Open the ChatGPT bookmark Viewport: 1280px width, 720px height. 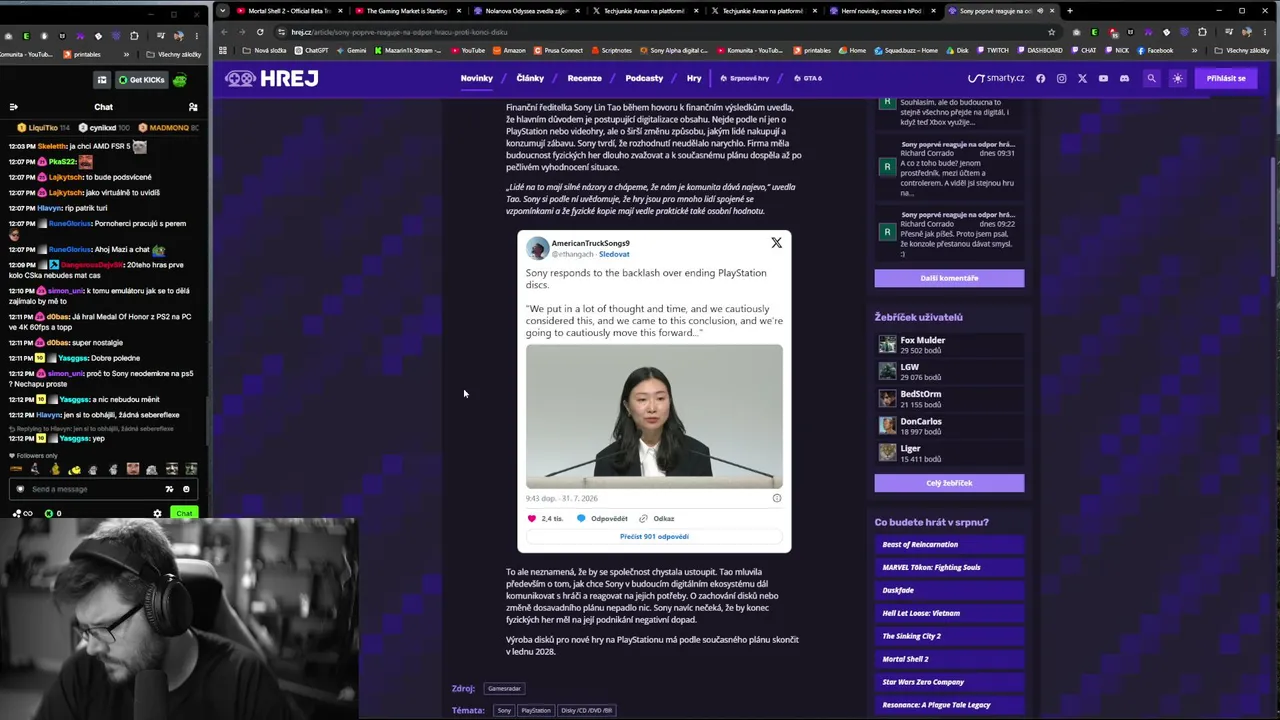pyautogui.click(x=311, y=50)
